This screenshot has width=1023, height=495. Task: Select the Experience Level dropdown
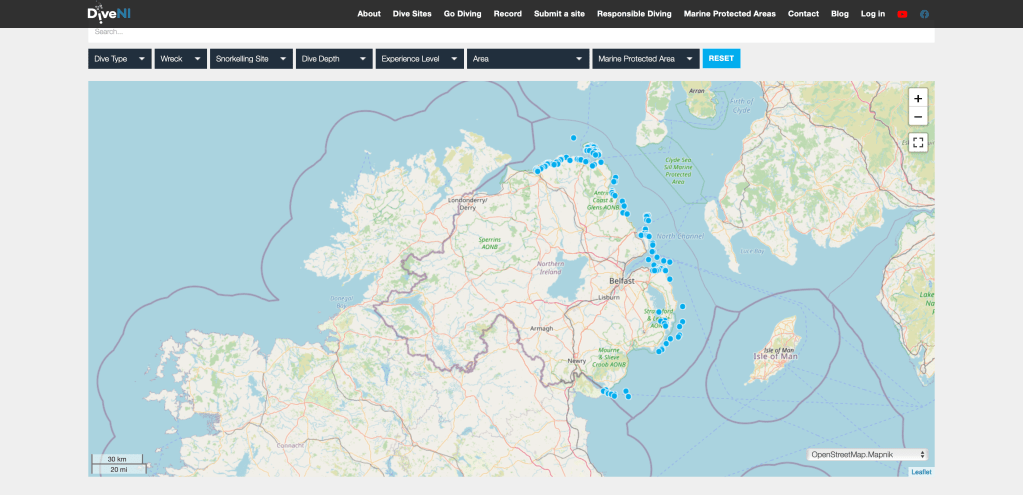tap(419, 59)
